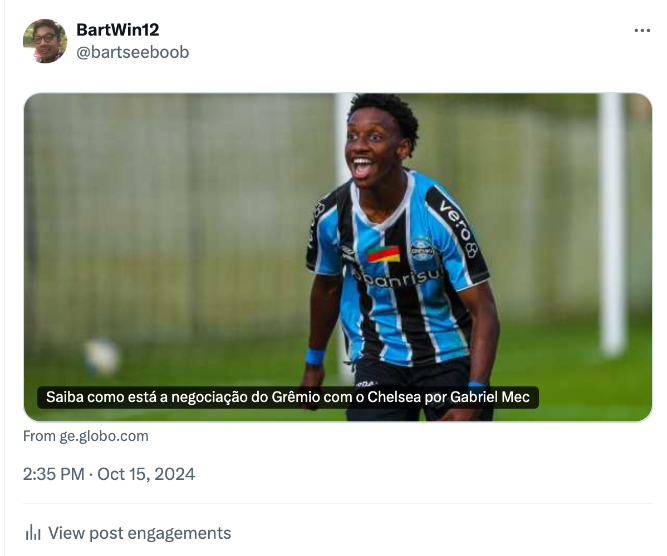Open the three-dot more options menu
The height and width of the screenshot is (556, 667).
[642, 31]
